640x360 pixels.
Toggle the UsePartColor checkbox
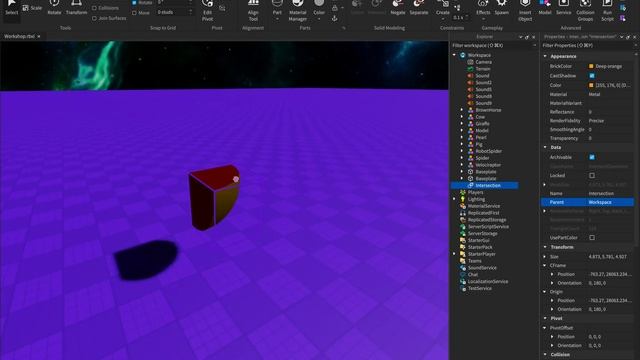click(x=592, y=238)
